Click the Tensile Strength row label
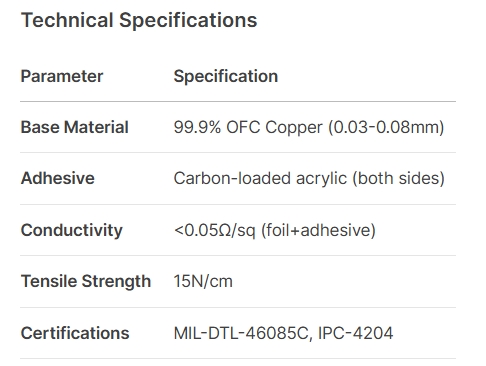486x366 pixels. click(x=86, y=281)
